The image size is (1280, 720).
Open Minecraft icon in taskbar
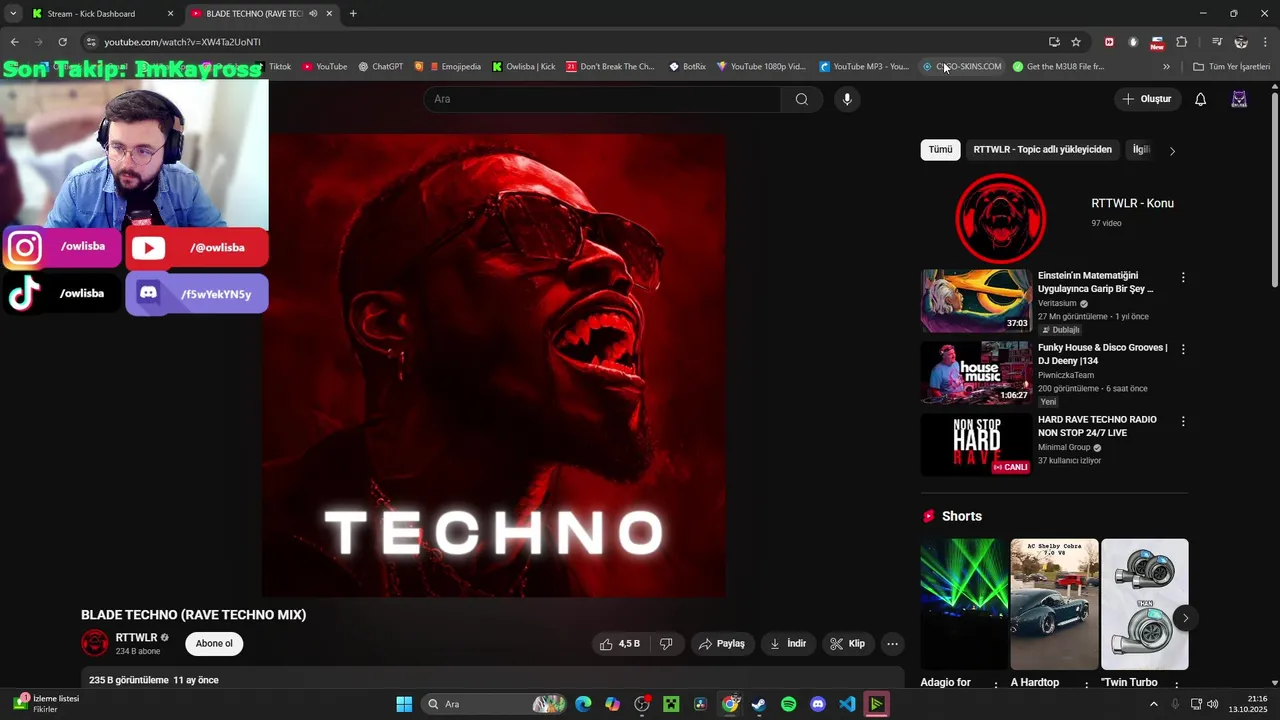pyautogui.click(x=671, y=704)
